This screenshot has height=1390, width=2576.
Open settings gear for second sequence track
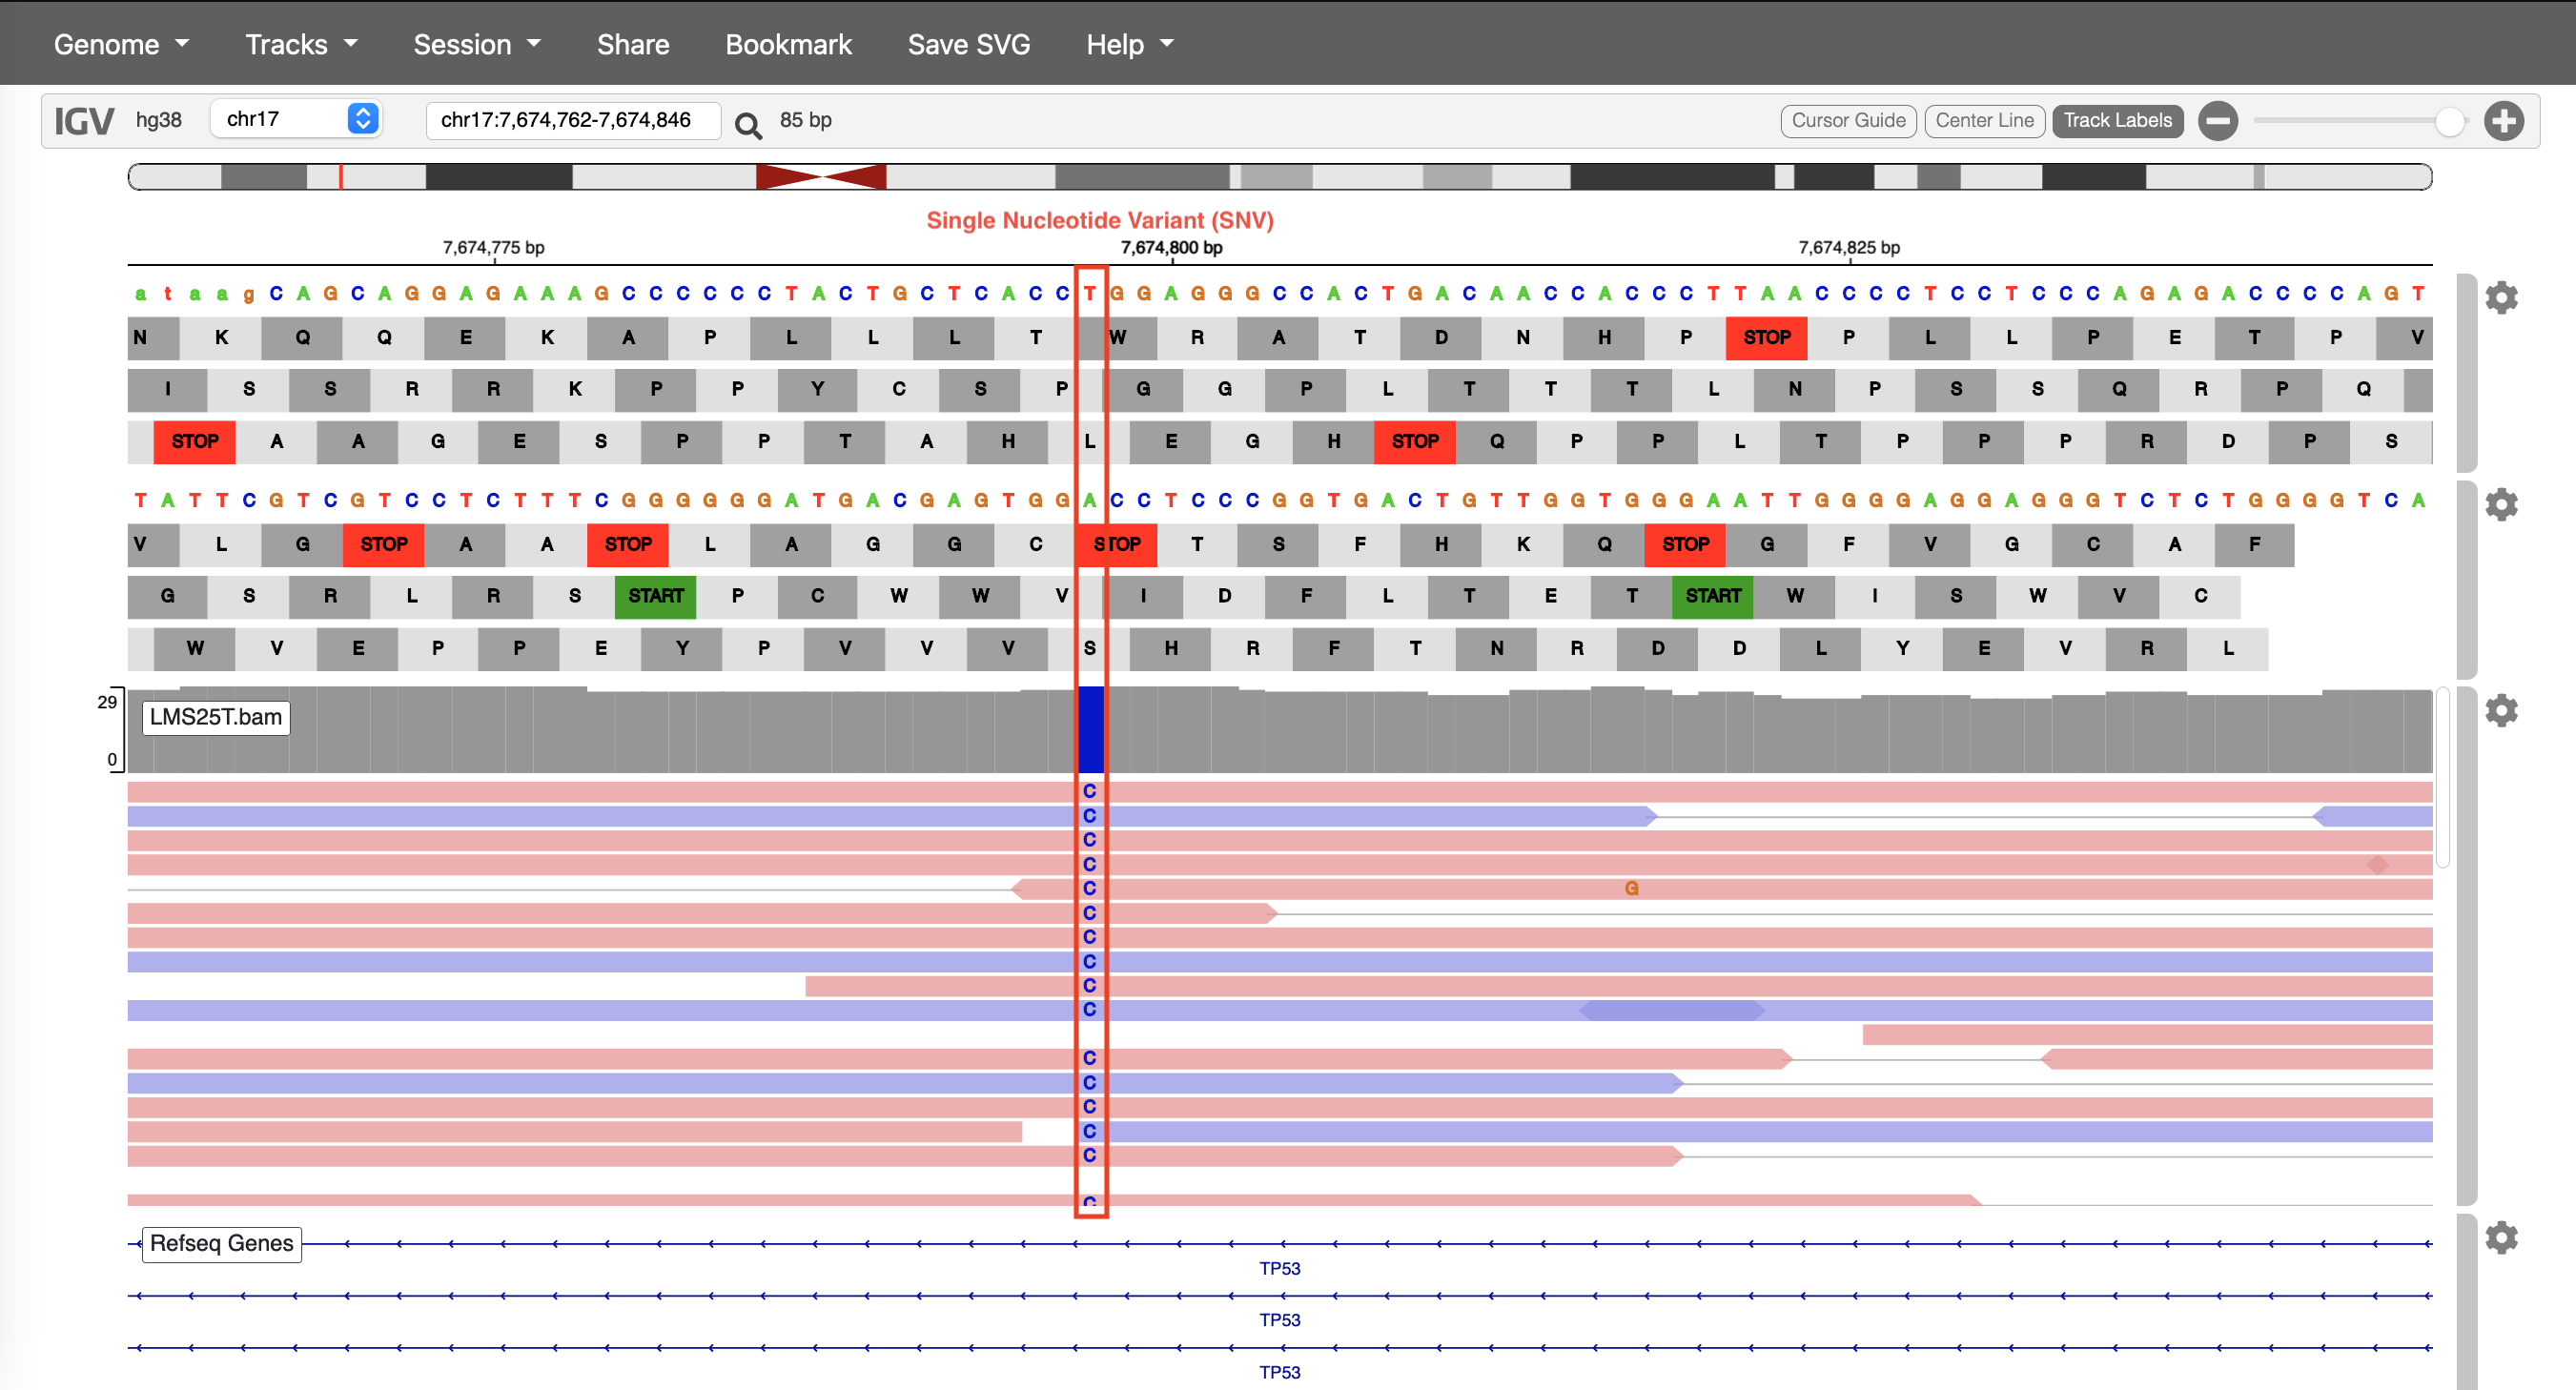(x=2500, y=504)
